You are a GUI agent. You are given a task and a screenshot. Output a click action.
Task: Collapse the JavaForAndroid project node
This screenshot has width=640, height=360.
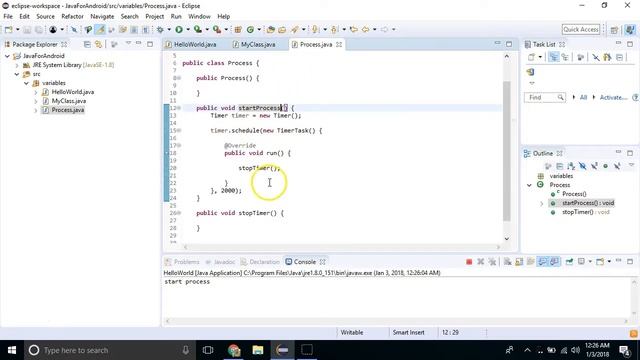coord(7,56)
